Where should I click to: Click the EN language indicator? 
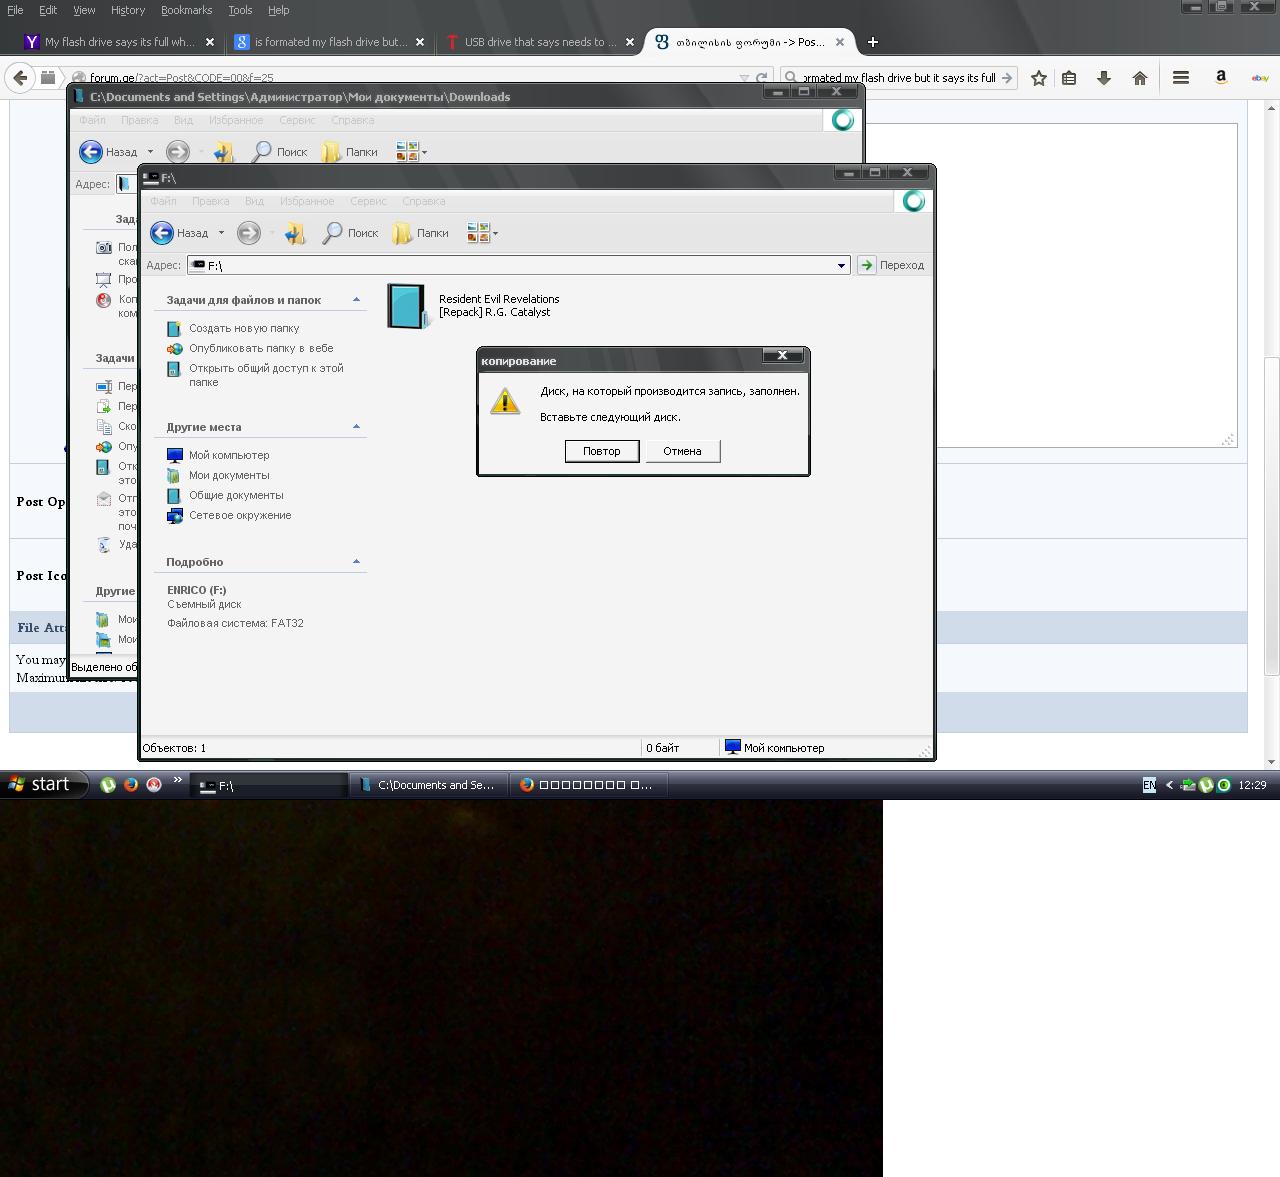pyautogui.click(x=1149, y=785)
